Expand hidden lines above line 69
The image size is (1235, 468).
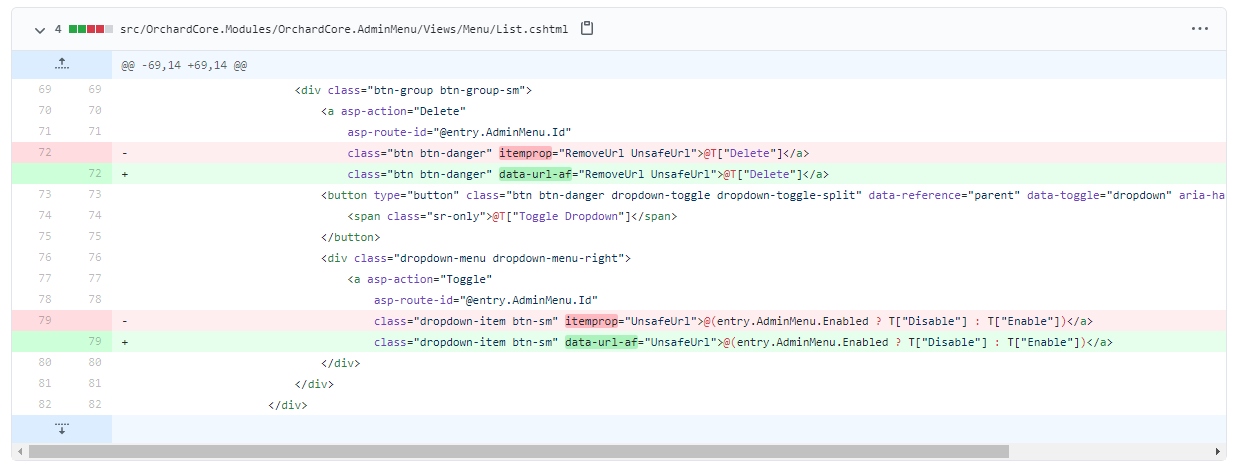(62, 65)
